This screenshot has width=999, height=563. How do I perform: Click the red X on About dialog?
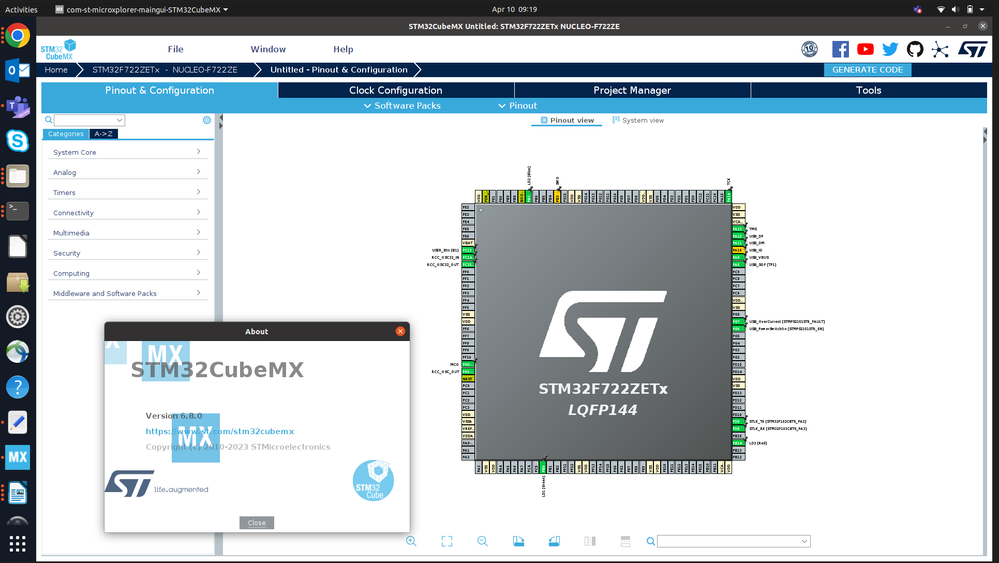click(400, 331)
